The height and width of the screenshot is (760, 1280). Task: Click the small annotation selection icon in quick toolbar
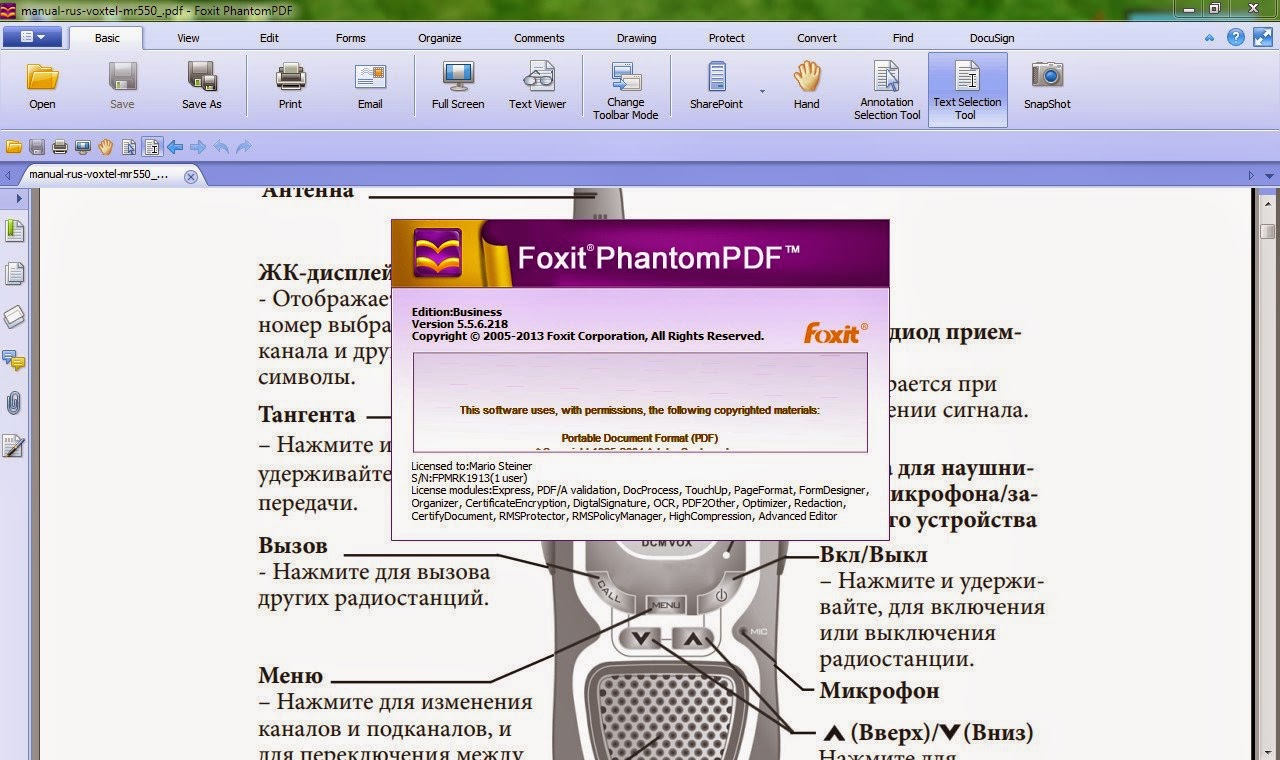pos(129,147)
